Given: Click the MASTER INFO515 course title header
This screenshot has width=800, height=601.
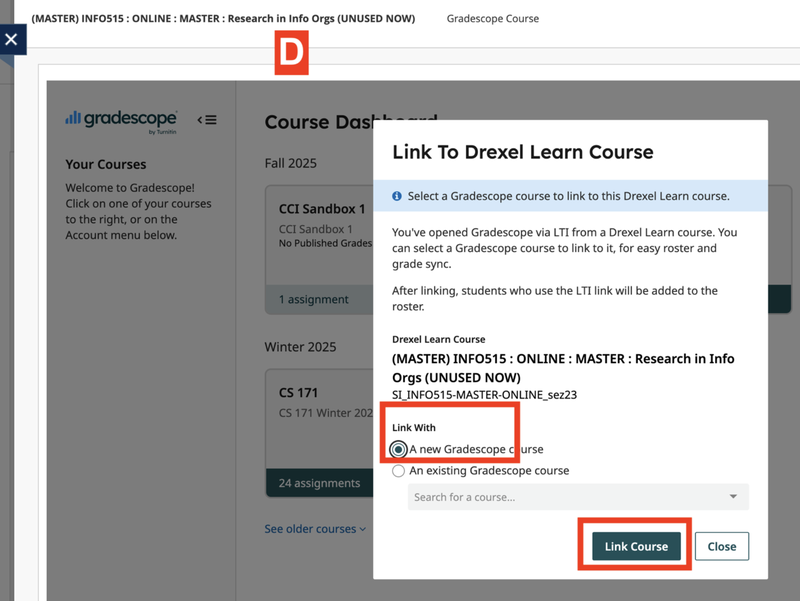Looking at the screenshot, I should (x=223, y=18).
